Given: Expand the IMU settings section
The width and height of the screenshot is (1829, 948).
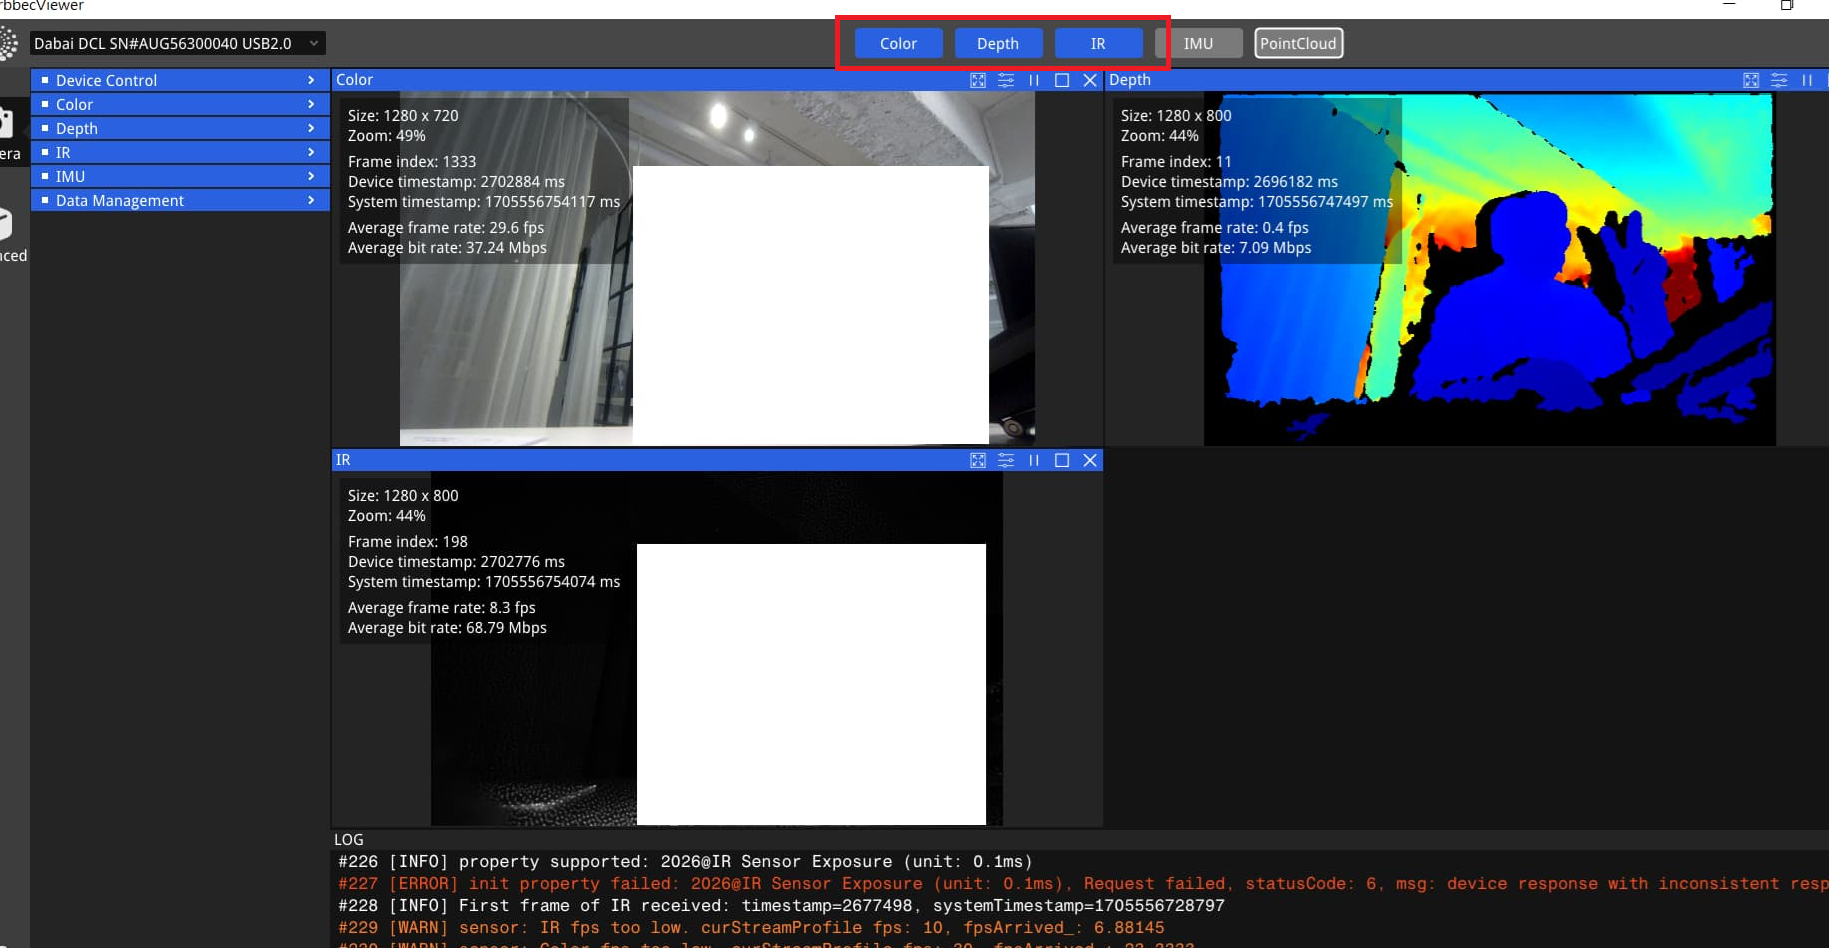Looking at the screenshot, I should pyautogui.click(x=180, y=176).
